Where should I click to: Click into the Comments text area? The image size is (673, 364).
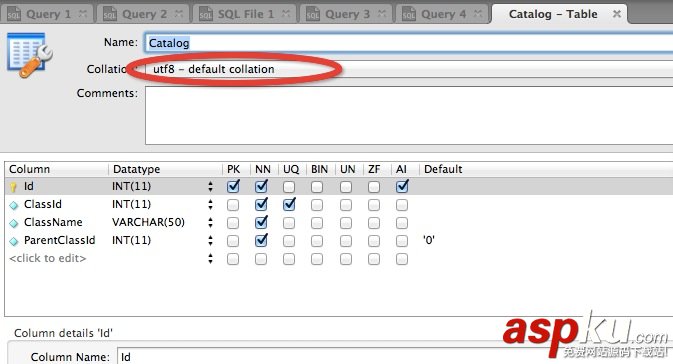(x=409, y=115)
